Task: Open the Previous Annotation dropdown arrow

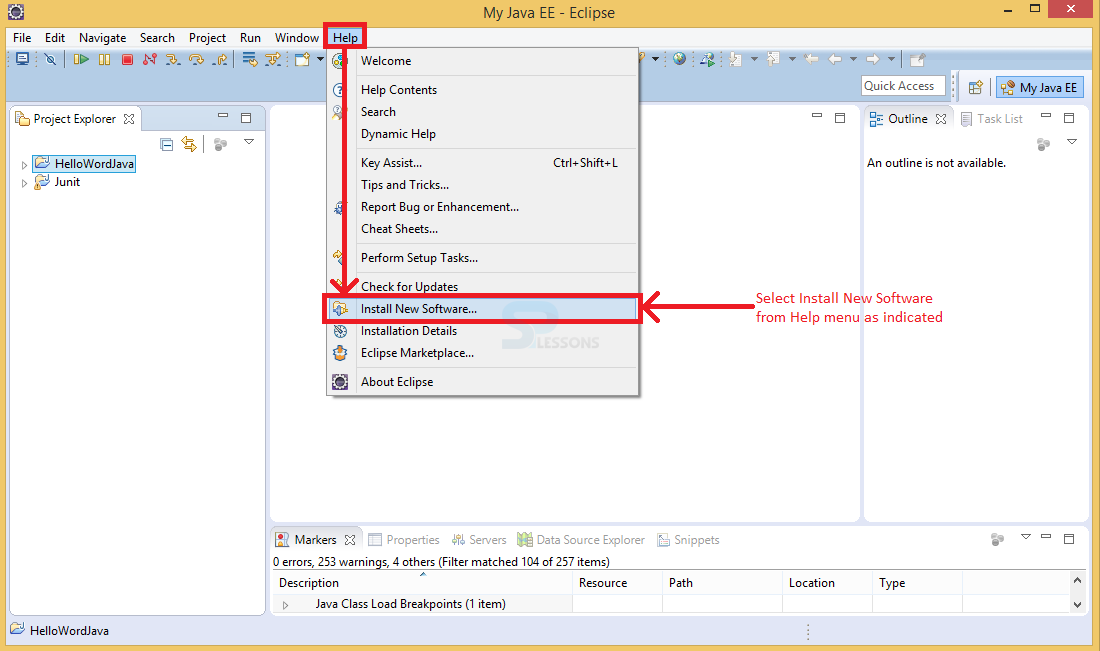Action: tap(792, 59)
